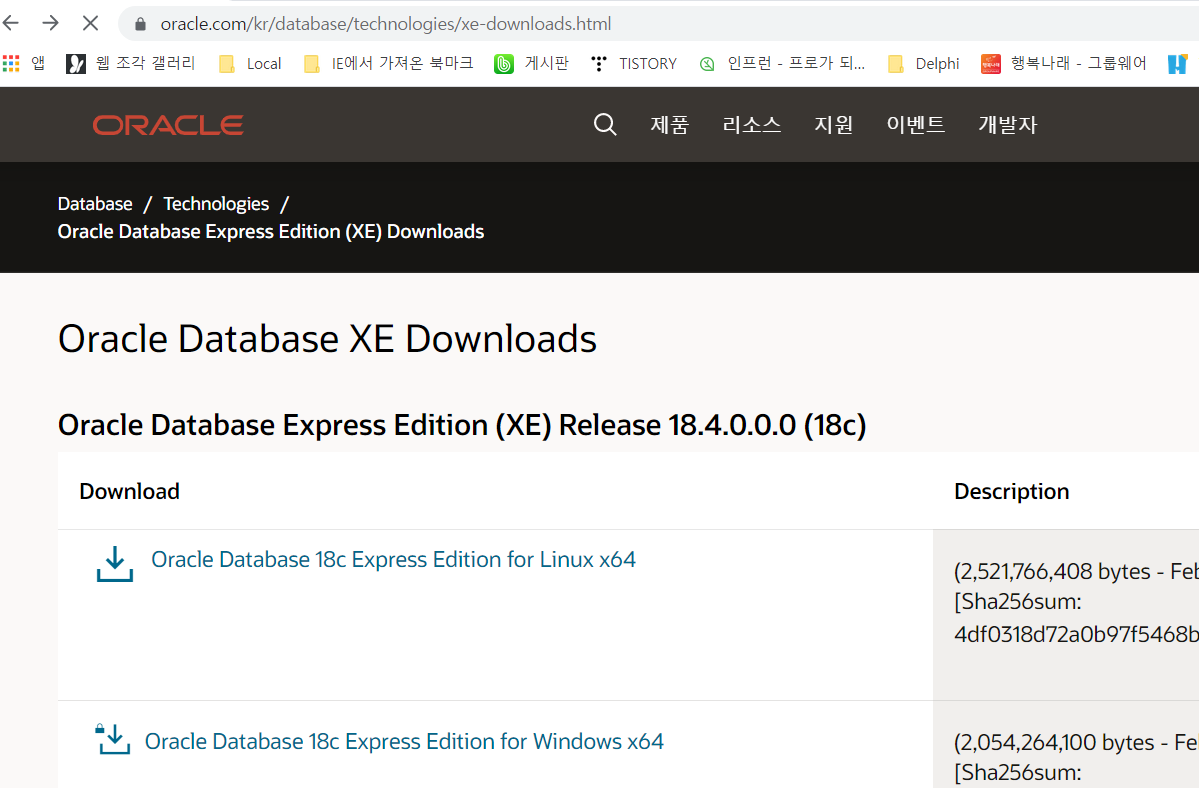Open the TISTORY bookmark
Viewport: 1199px width, 788px height.
coord(634,64)
